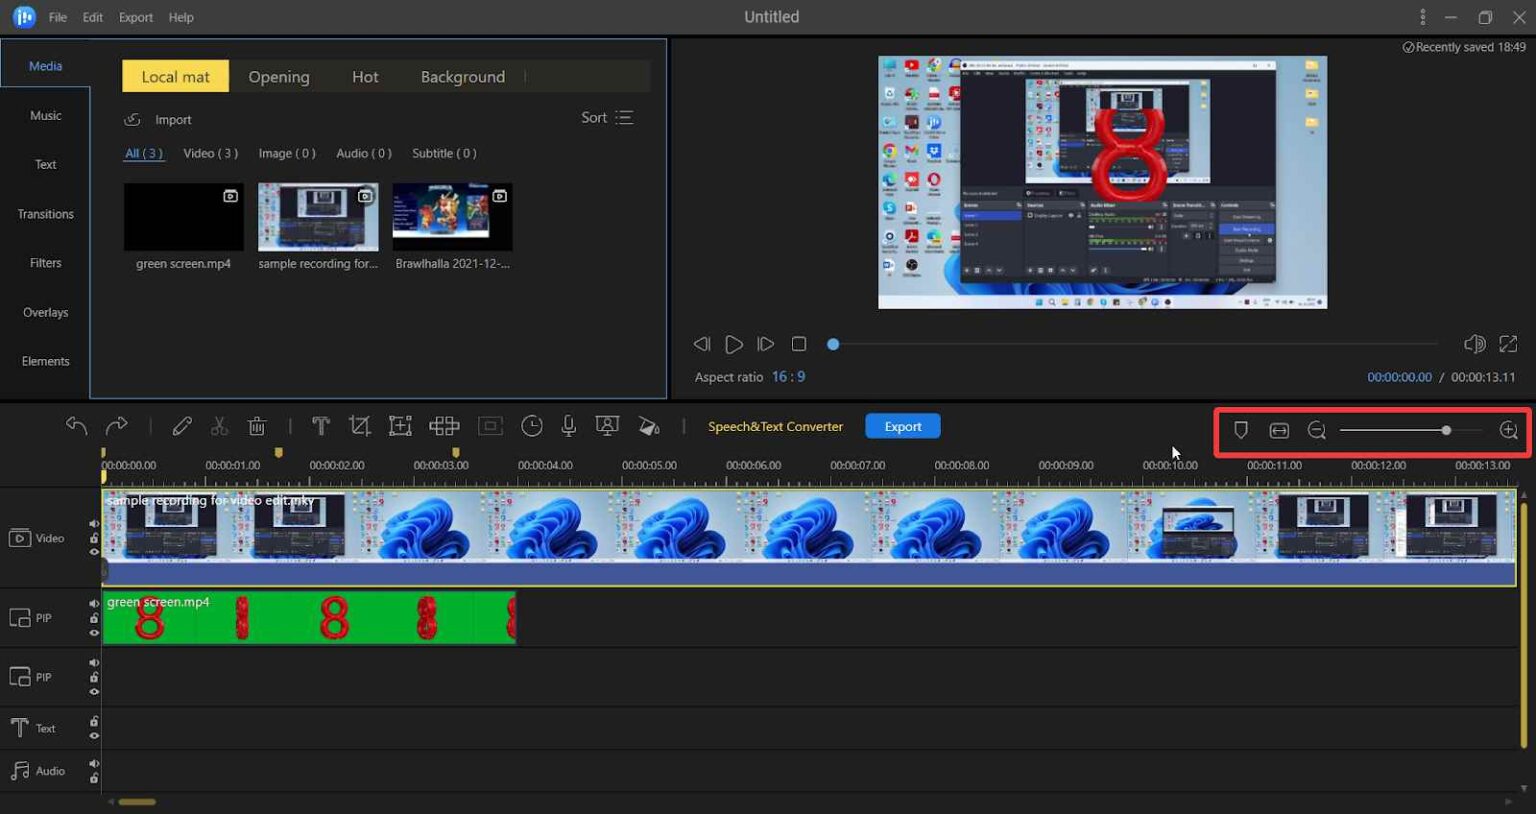
Task: Select the Local mat tab
Action: 175,77
